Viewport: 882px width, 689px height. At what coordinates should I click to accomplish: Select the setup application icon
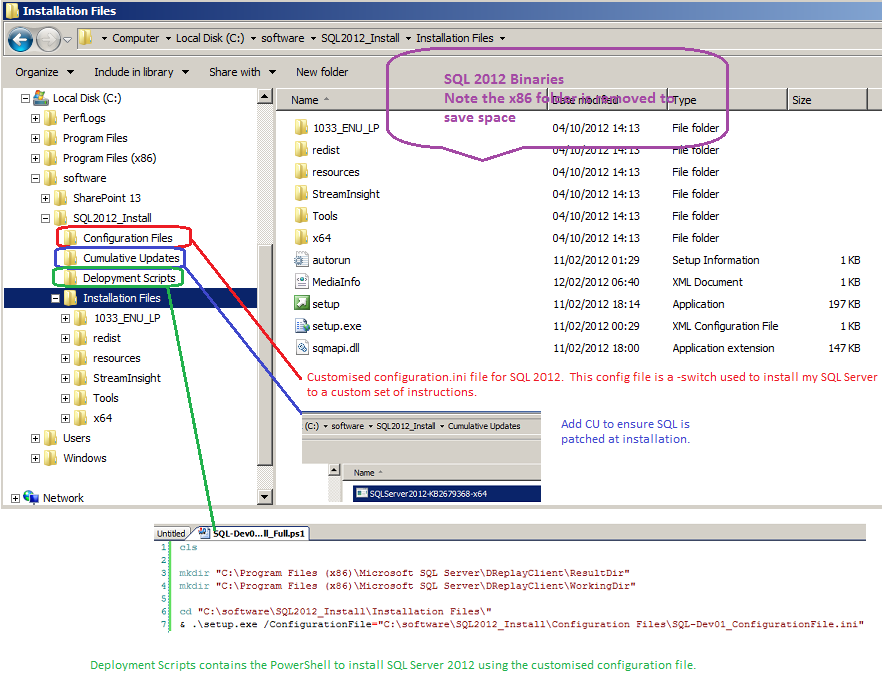(302, 303)
